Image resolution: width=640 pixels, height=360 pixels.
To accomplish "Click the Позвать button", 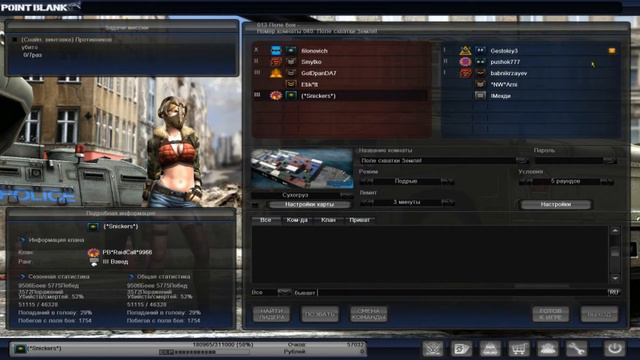I will tap(320, 314).
